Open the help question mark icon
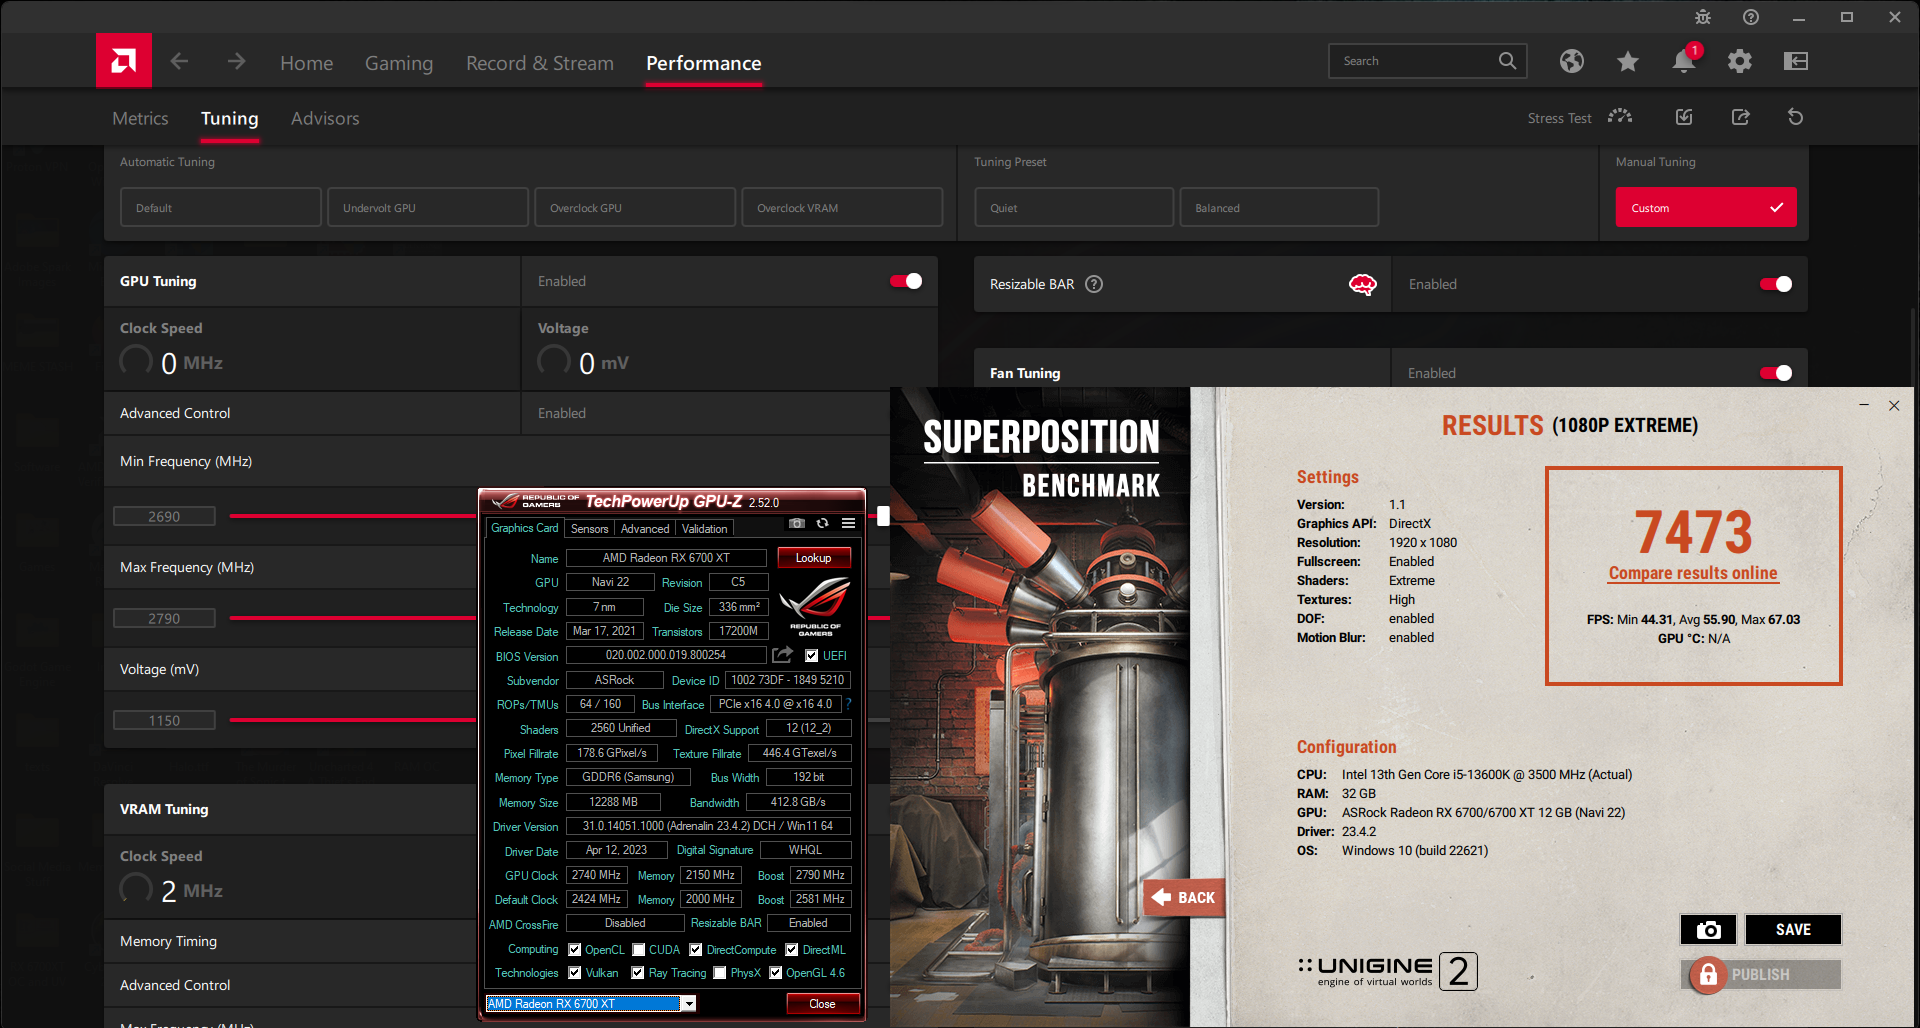1920x1028 pixels. (x=1751, y=17)
